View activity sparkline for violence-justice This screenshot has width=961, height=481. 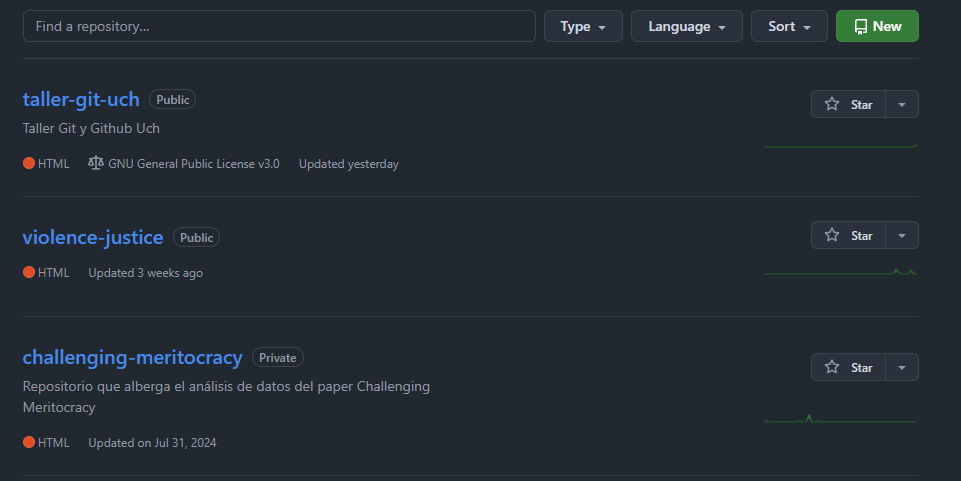[x=840, y=272]
